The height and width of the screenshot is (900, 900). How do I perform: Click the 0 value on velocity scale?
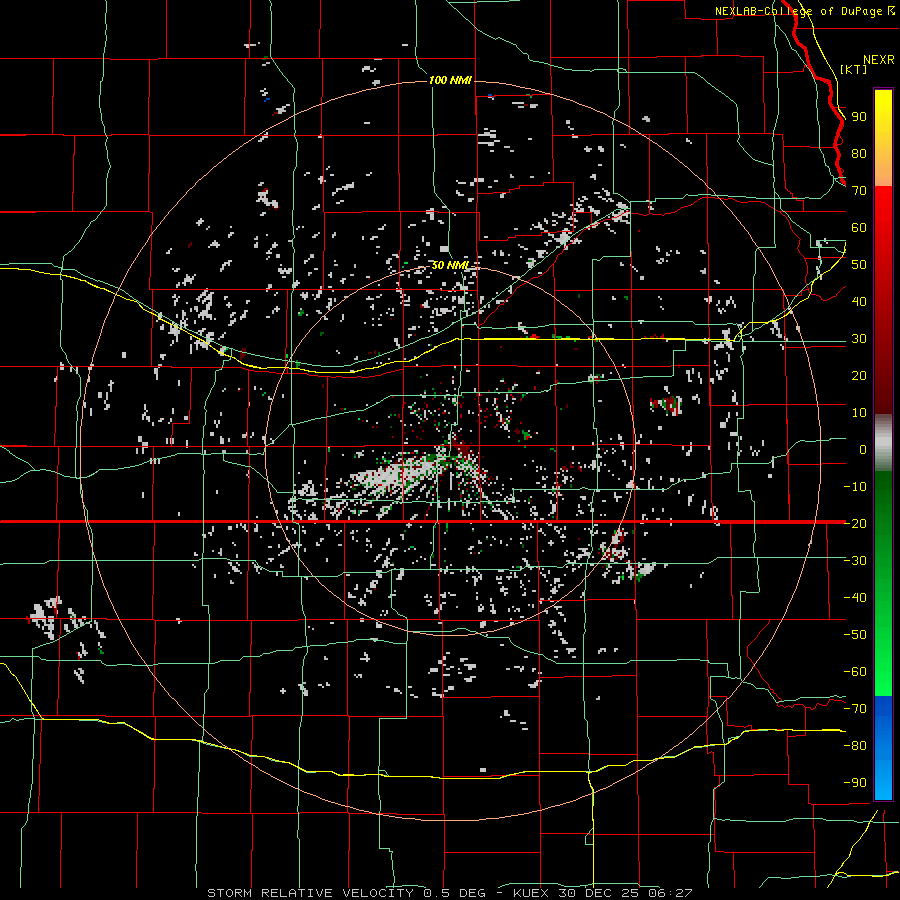863,450
